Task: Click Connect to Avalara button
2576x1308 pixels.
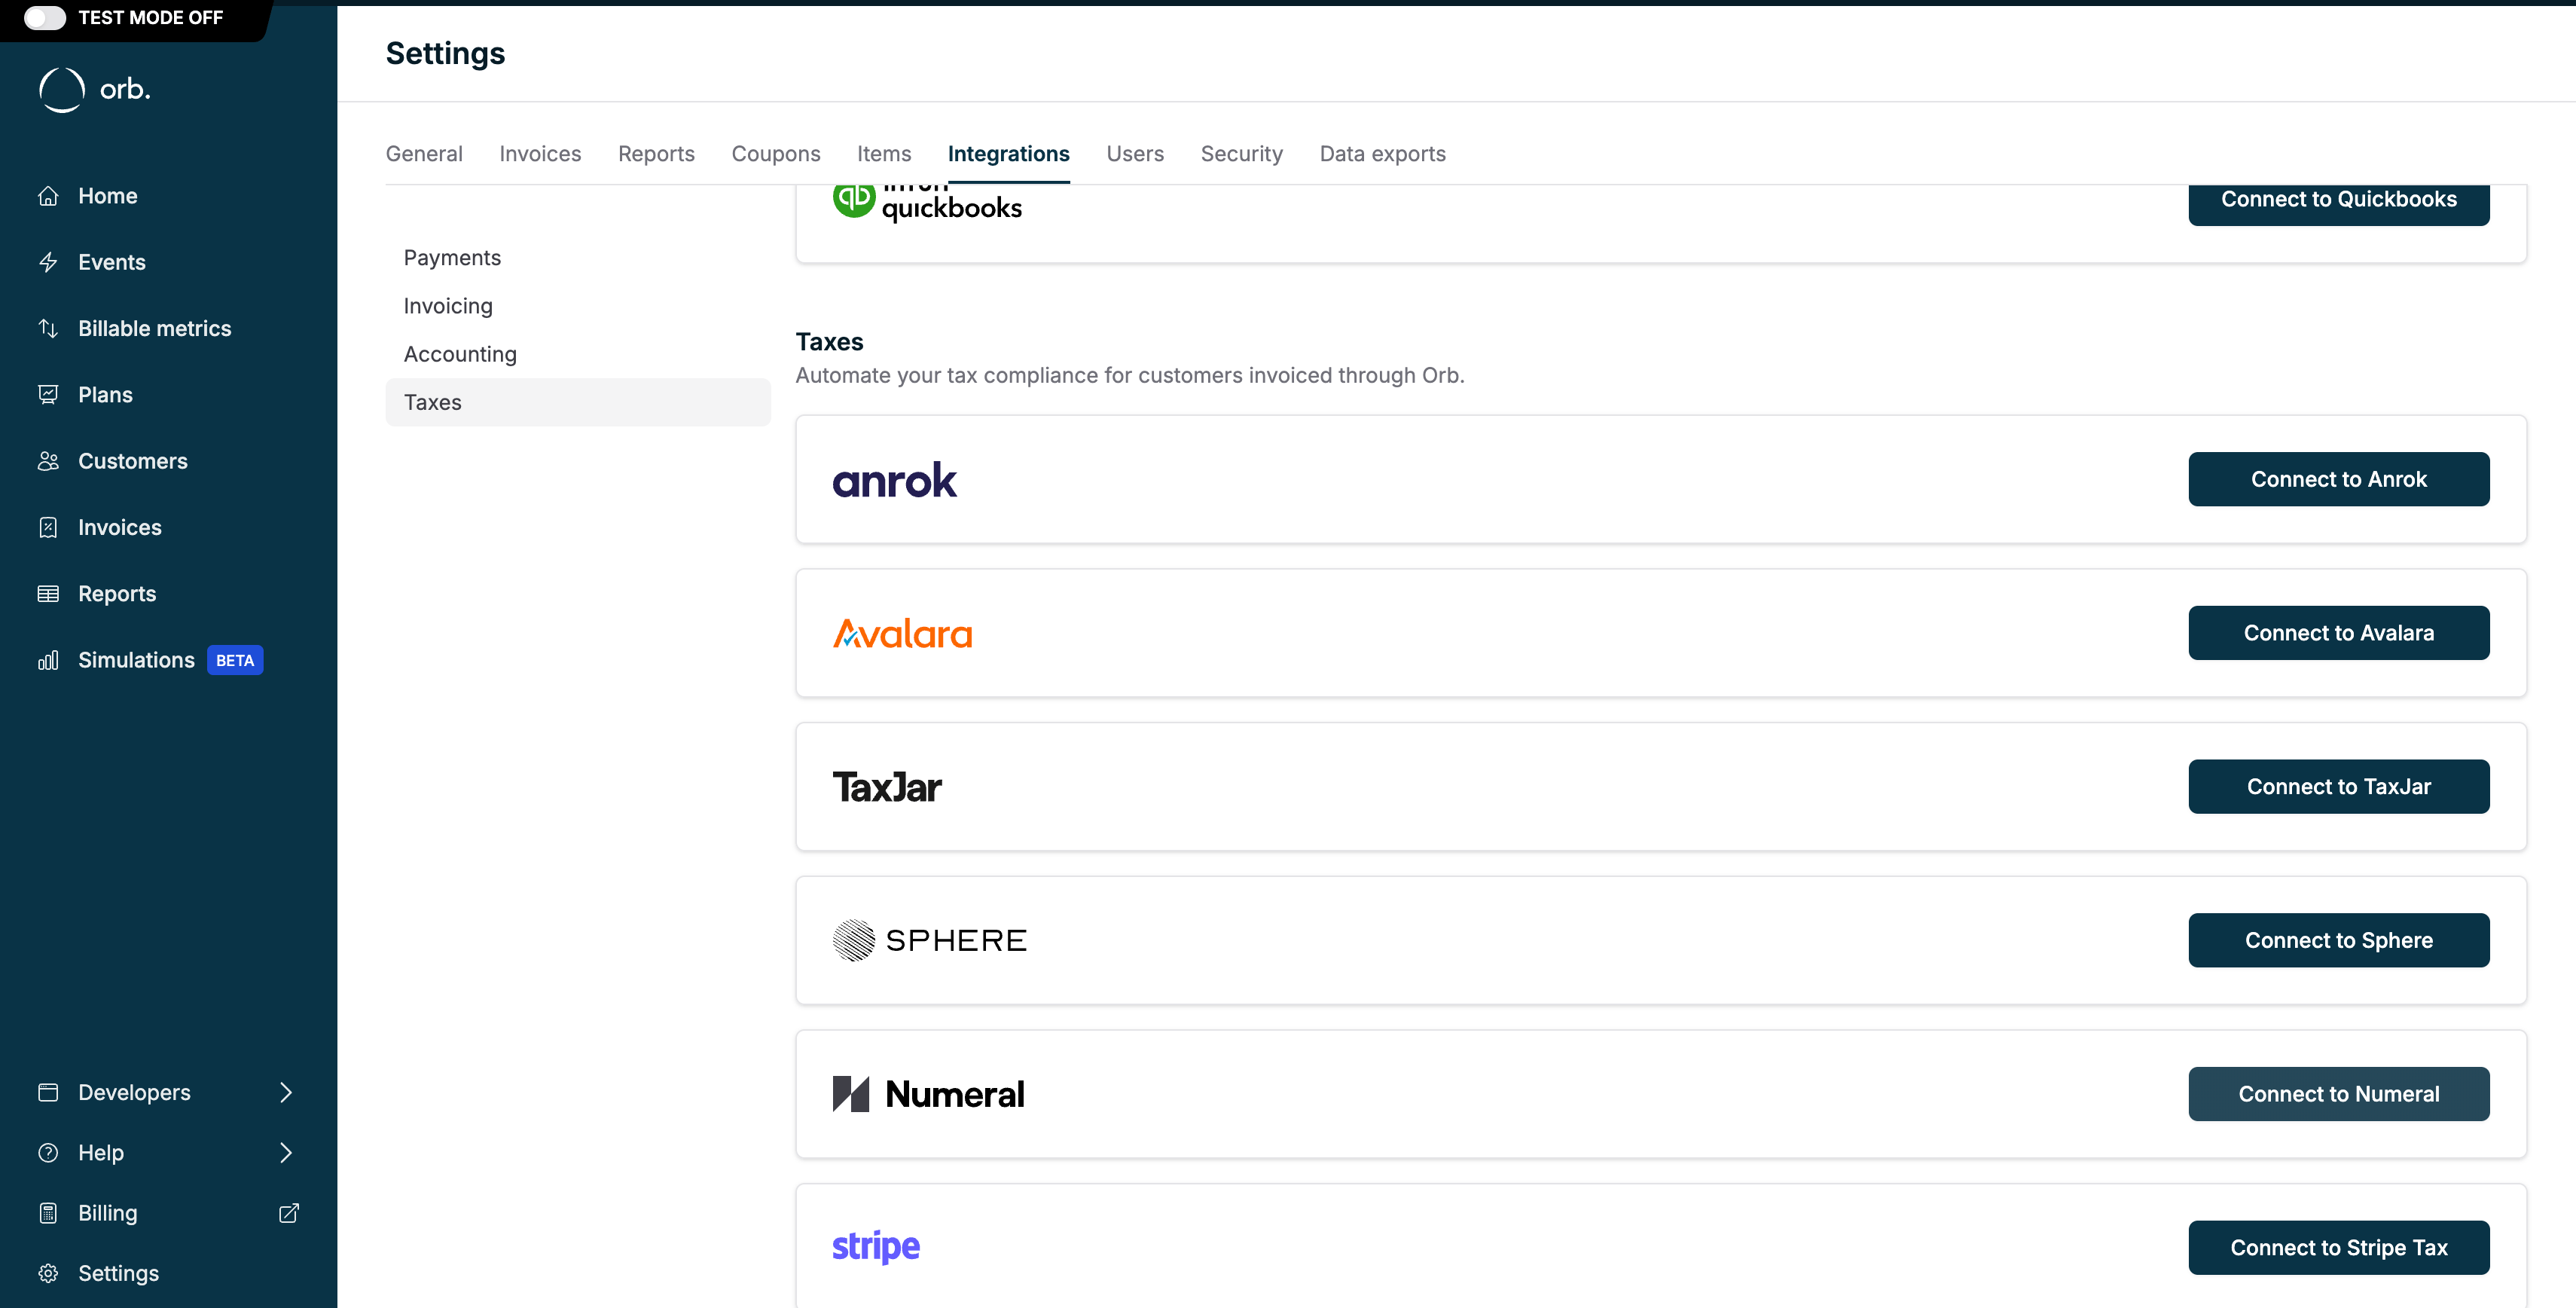Action: pos(2338,633)
